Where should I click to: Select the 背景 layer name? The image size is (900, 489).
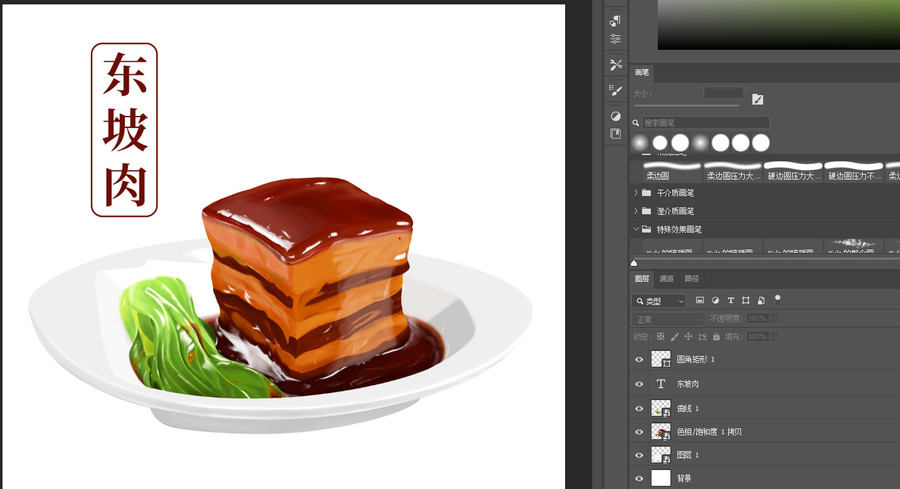[x=684, y=478]
